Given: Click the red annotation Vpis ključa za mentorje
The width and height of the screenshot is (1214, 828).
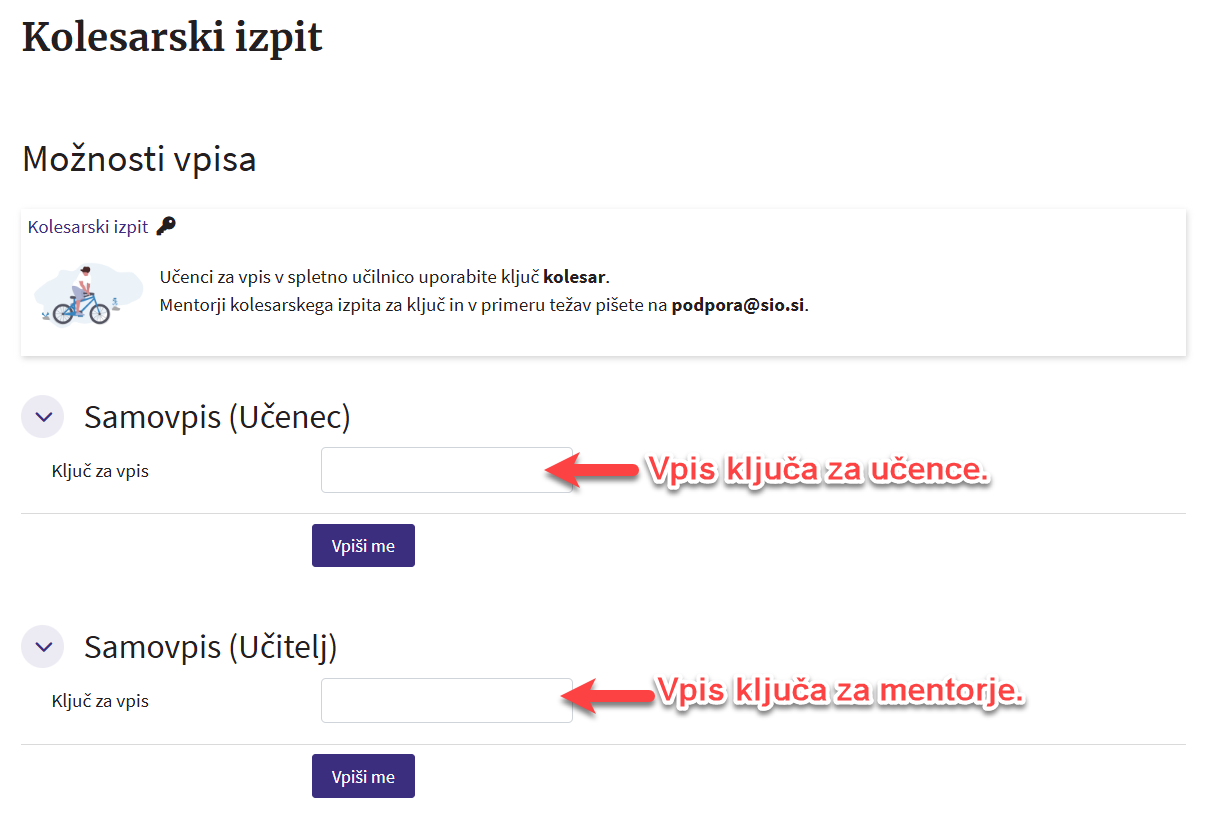Looking at the screenshot, I should [x=840, y=692].
